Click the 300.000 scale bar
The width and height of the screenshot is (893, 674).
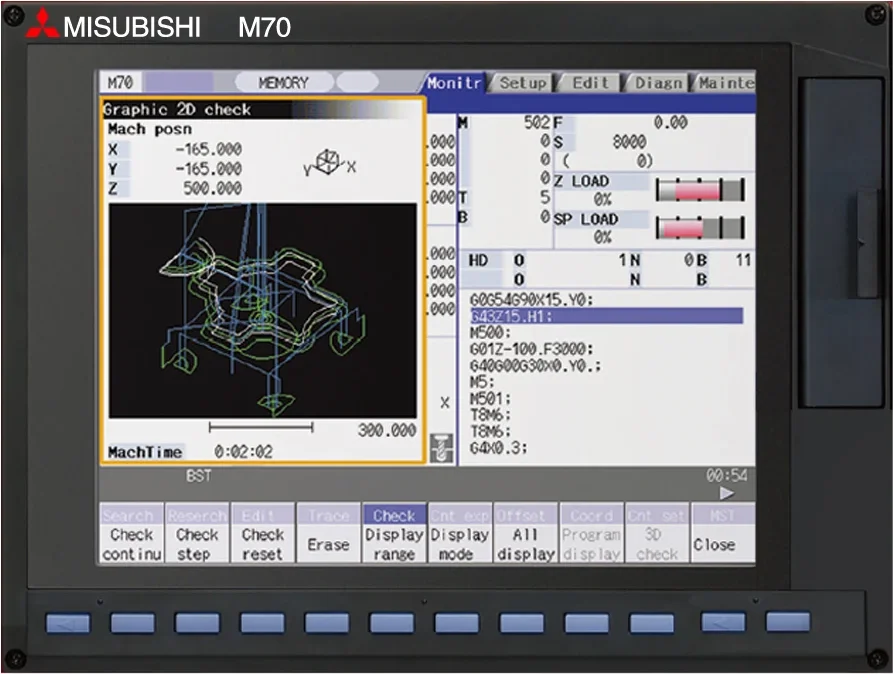(261, 427)
